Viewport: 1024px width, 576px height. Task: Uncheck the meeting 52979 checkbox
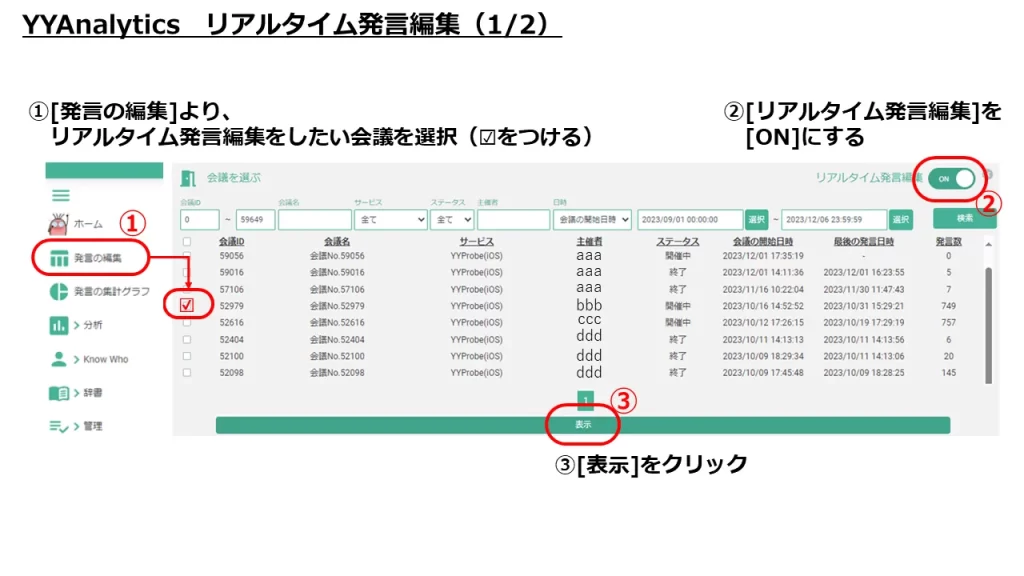(187, 305)
